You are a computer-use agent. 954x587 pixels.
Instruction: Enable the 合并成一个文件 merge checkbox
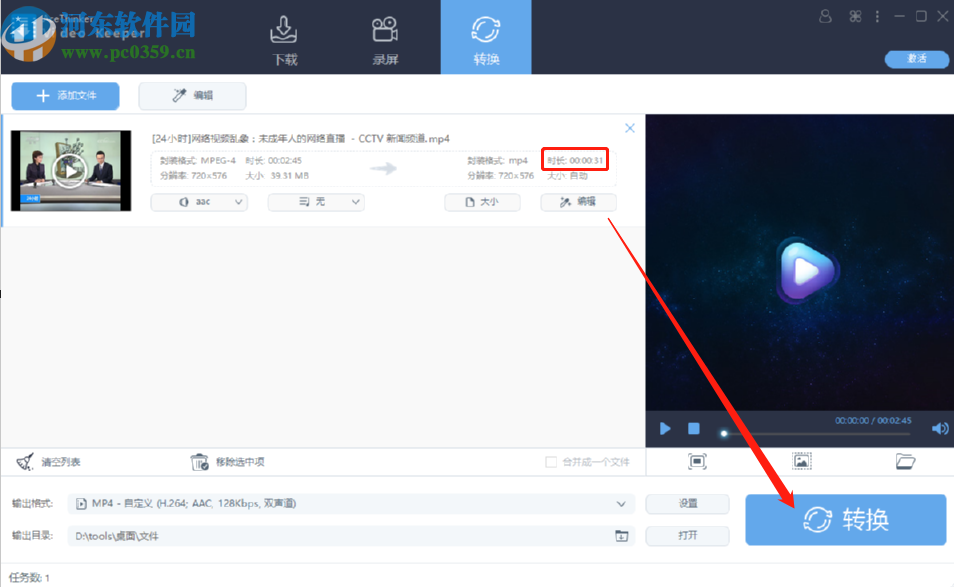(549, 460)
